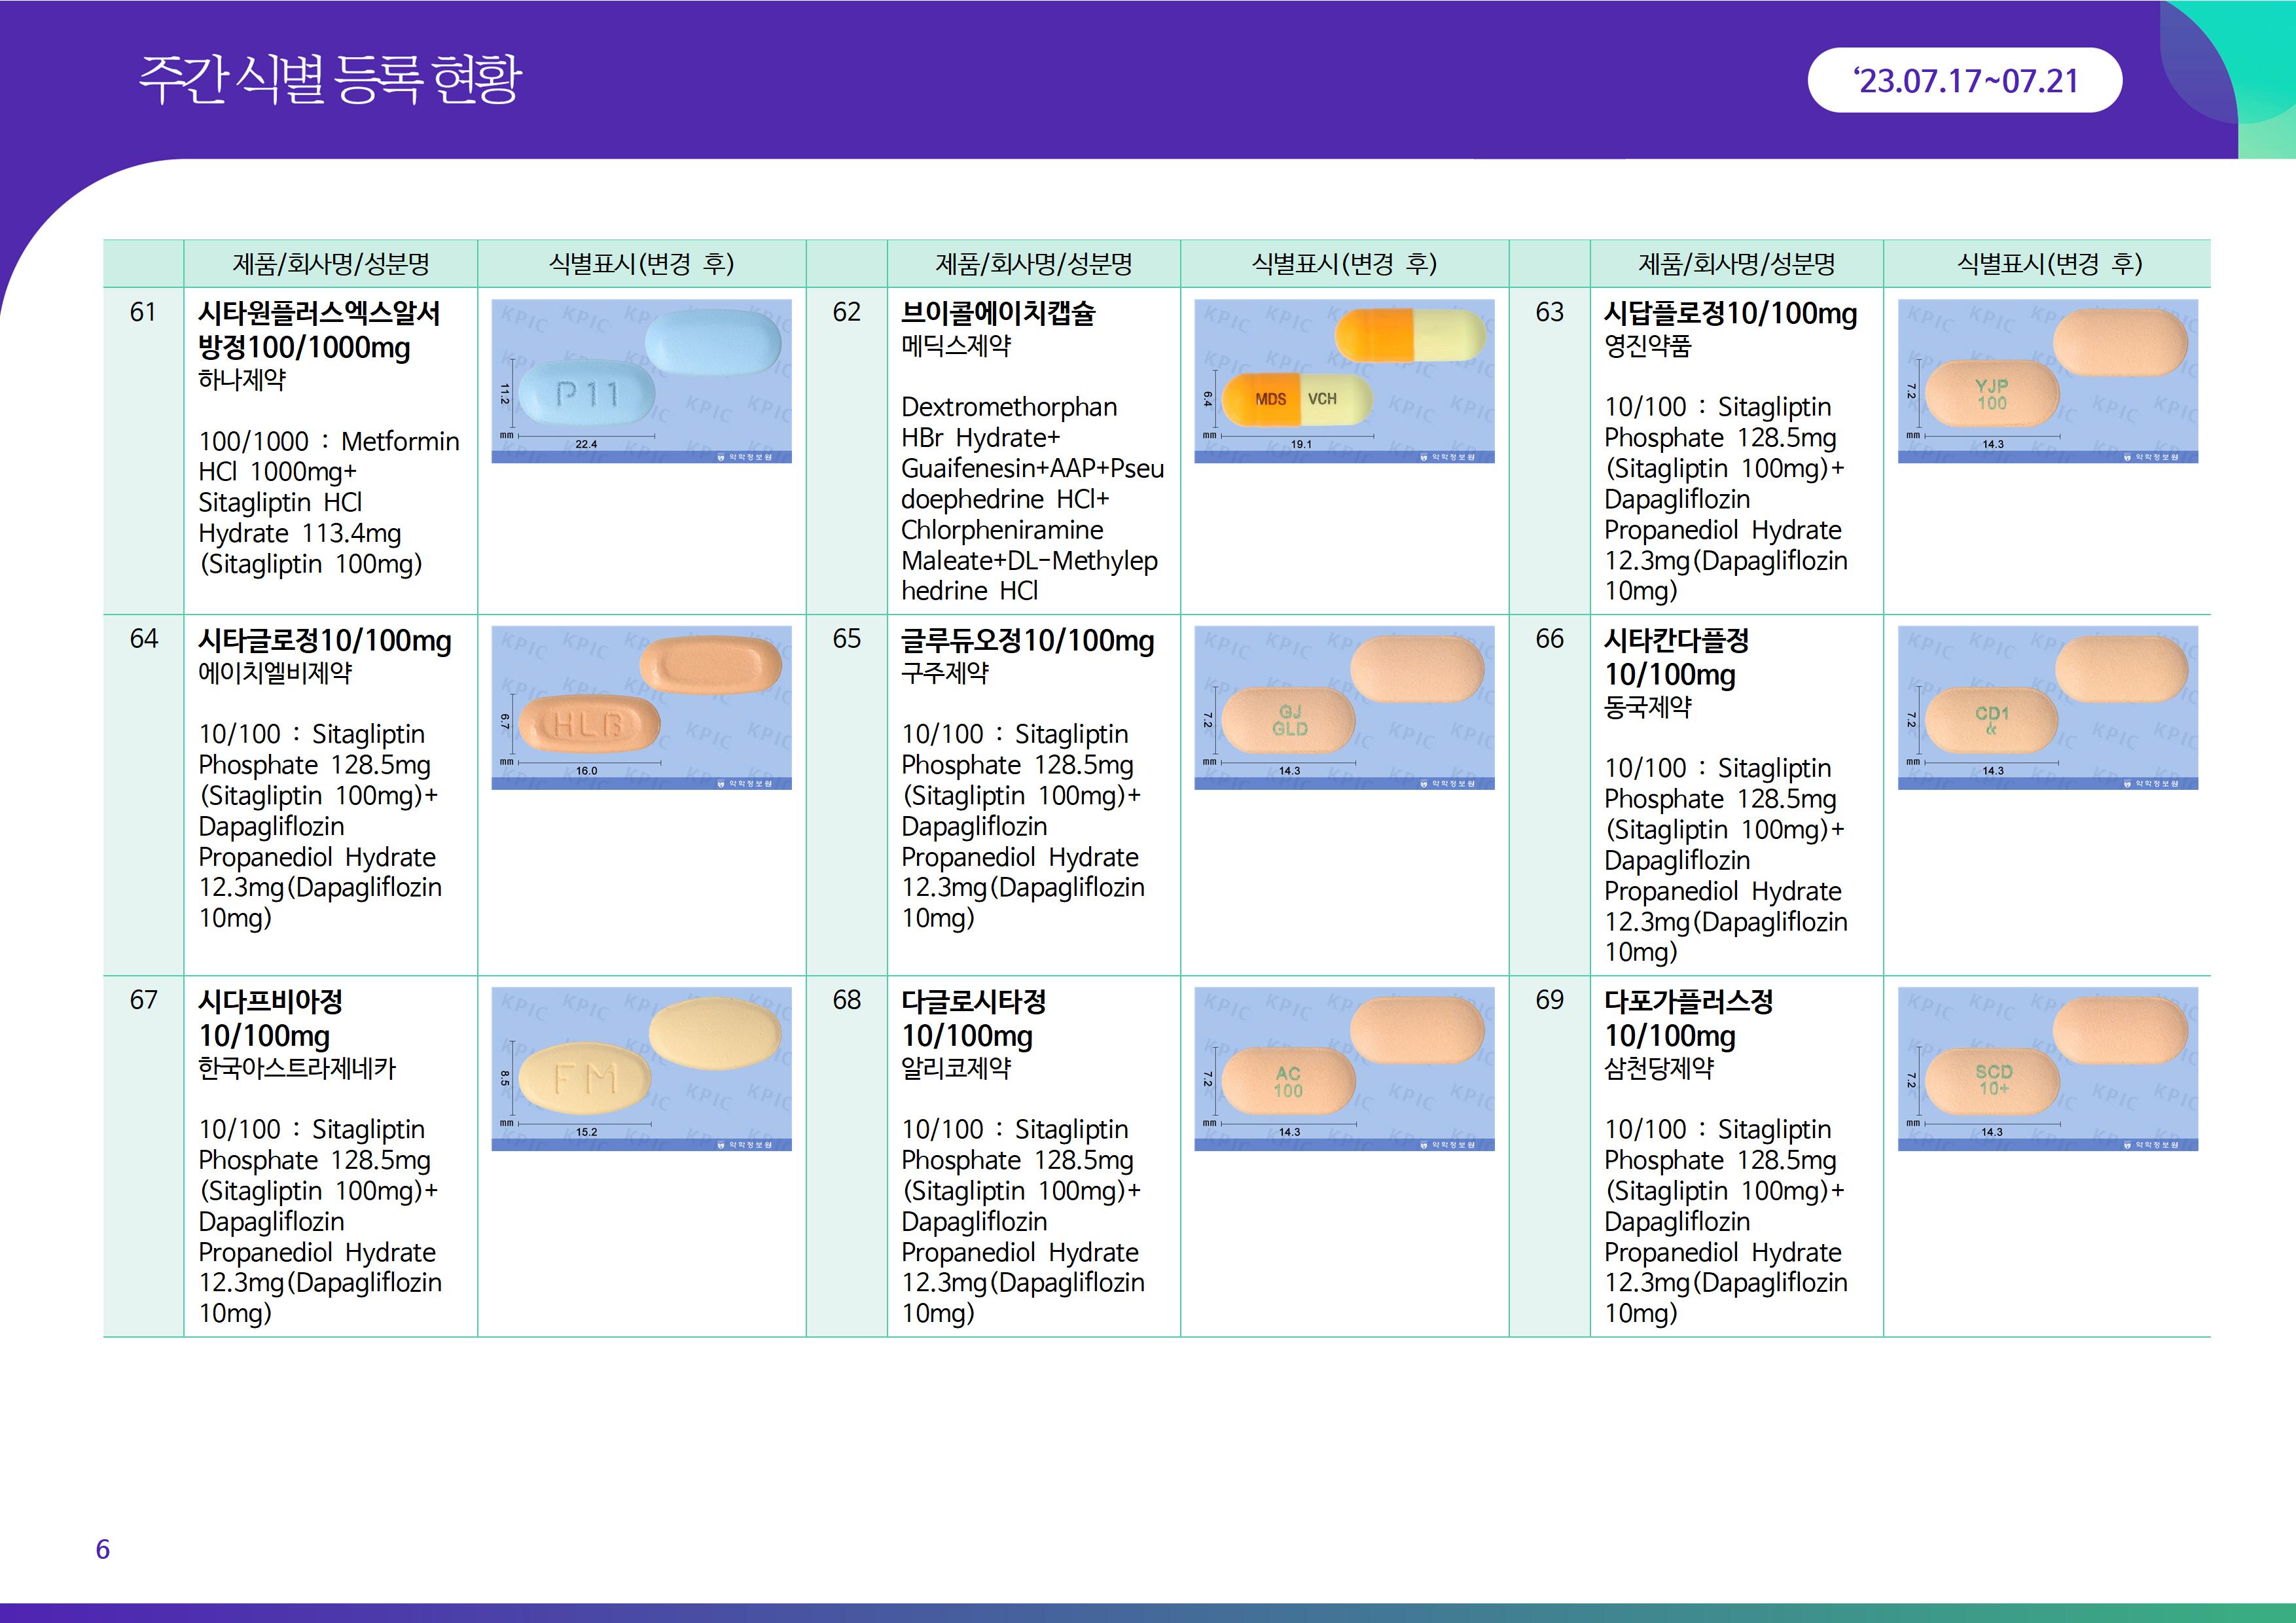Click company name 한국아스트라제네카
The height and width of the screenshot is (1623, 2296).
[x=297, y=1068]
